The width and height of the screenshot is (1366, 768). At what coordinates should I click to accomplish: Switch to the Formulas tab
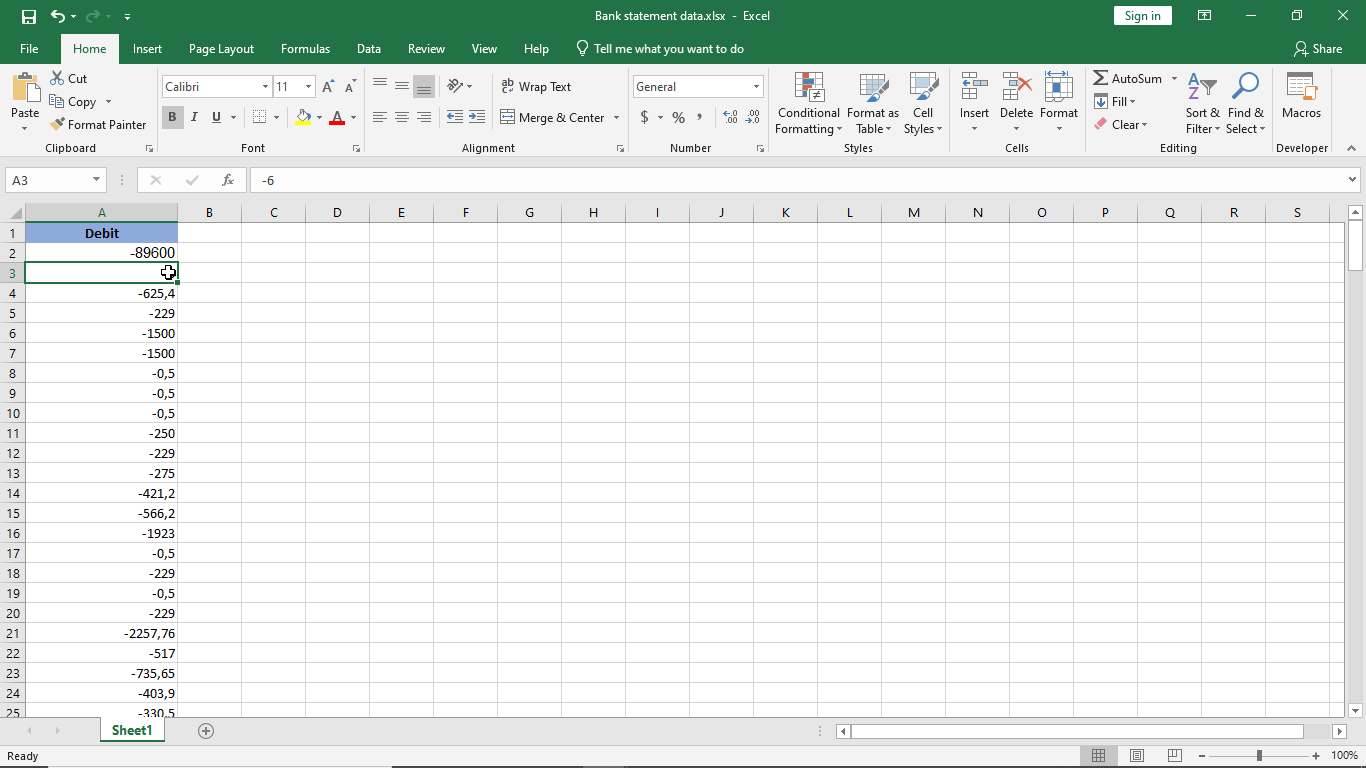(305, 48)
